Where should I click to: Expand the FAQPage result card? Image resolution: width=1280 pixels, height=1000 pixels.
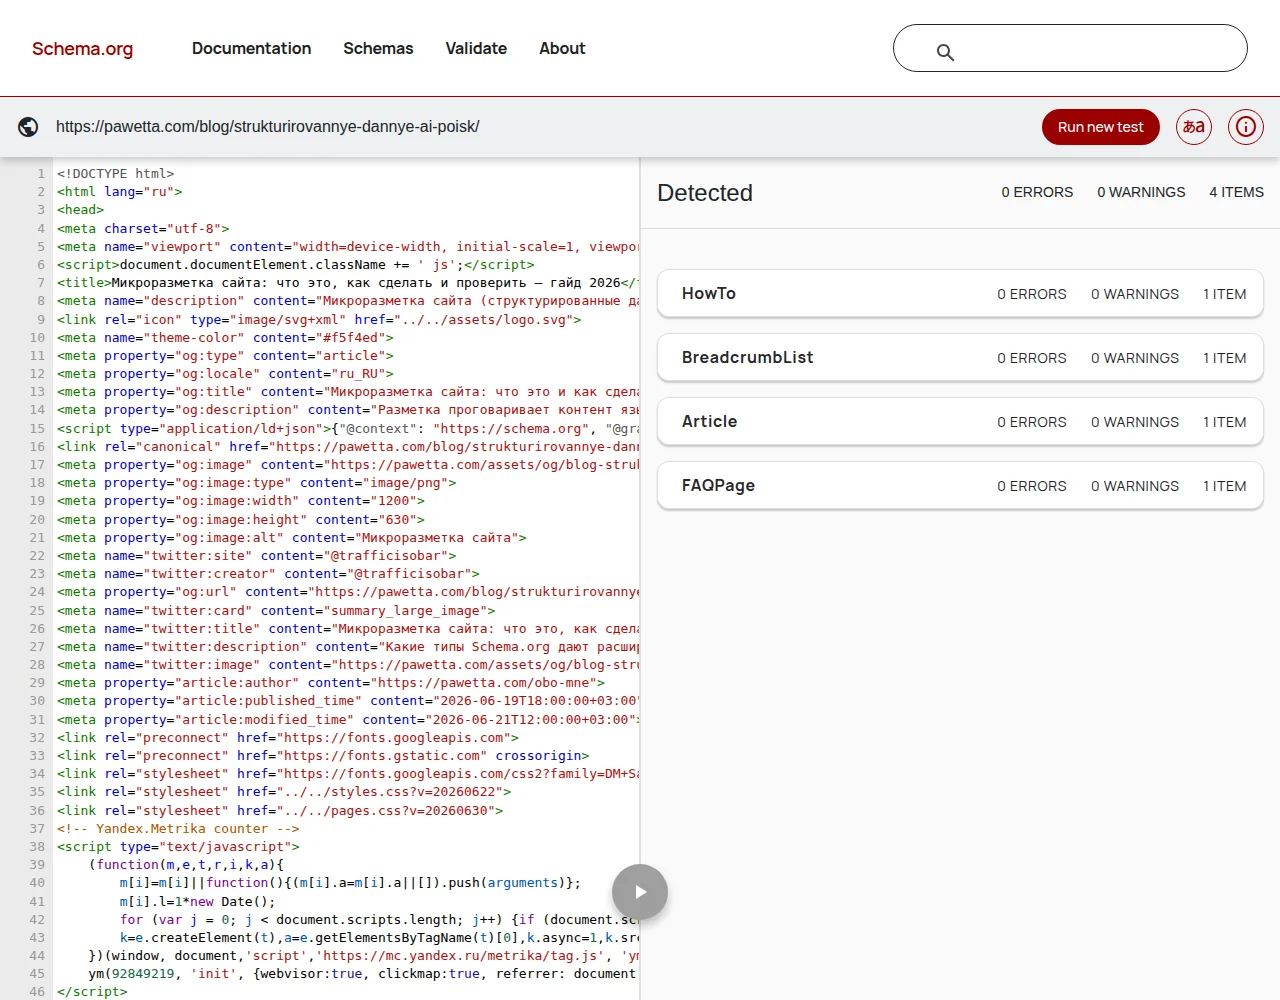(960, 486)
